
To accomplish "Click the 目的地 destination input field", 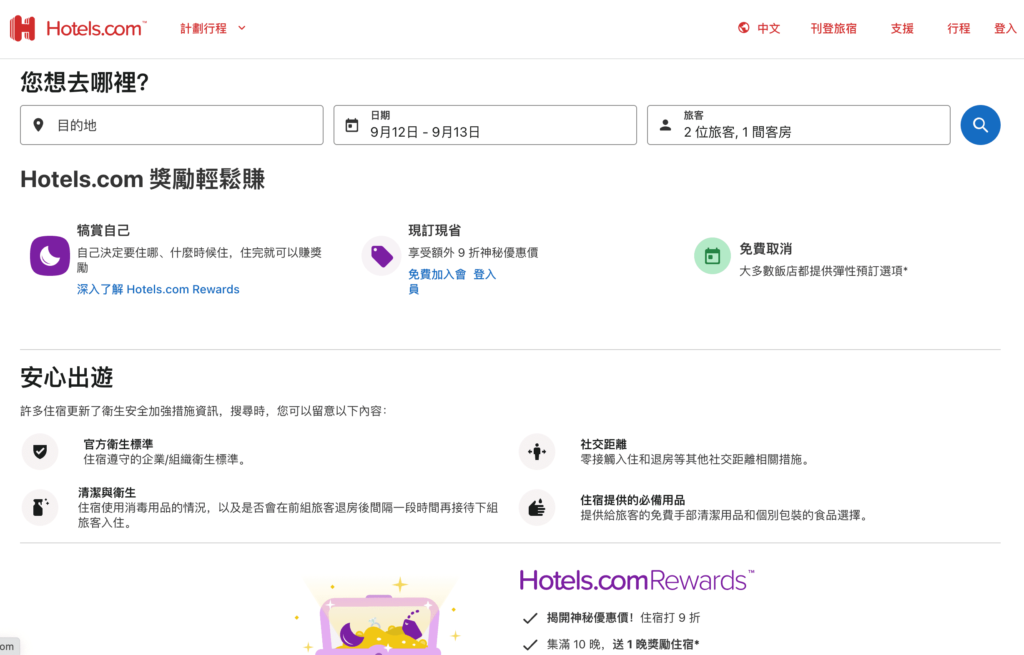I will (x=172, y=125).
